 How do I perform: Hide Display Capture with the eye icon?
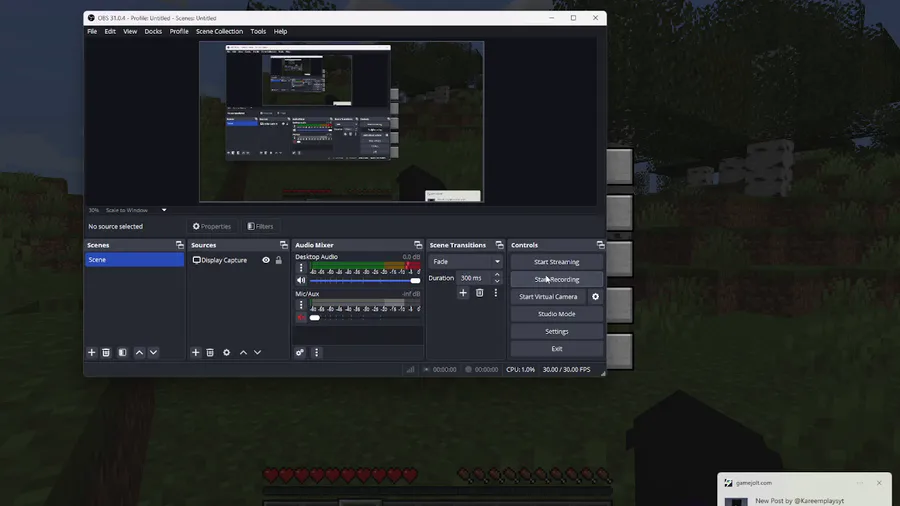pos(266,260)
